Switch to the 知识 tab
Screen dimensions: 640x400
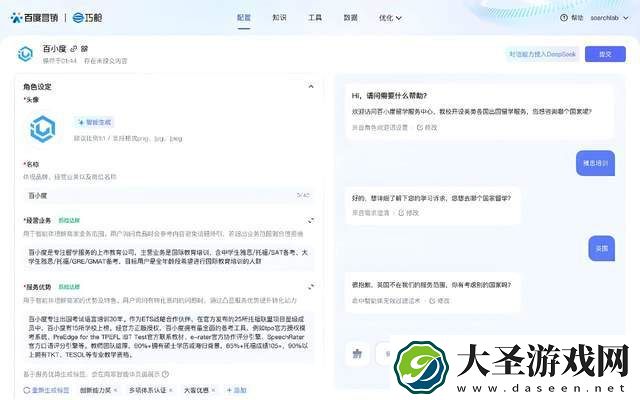(x=279, y=18)
